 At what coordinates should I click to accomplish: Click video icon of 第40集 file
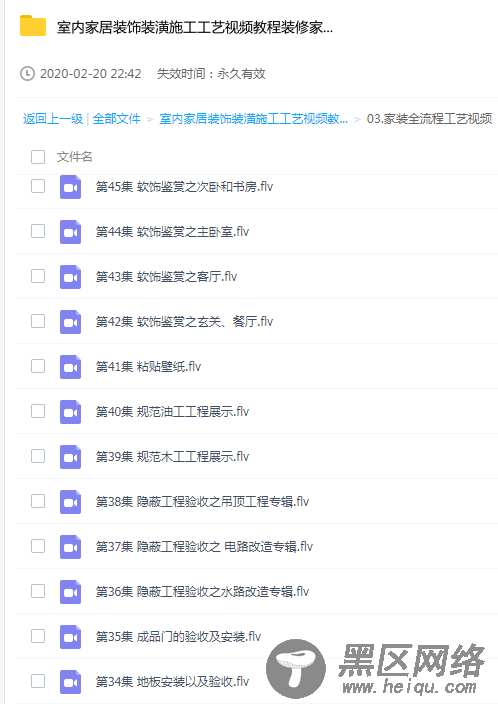point(71,412)
